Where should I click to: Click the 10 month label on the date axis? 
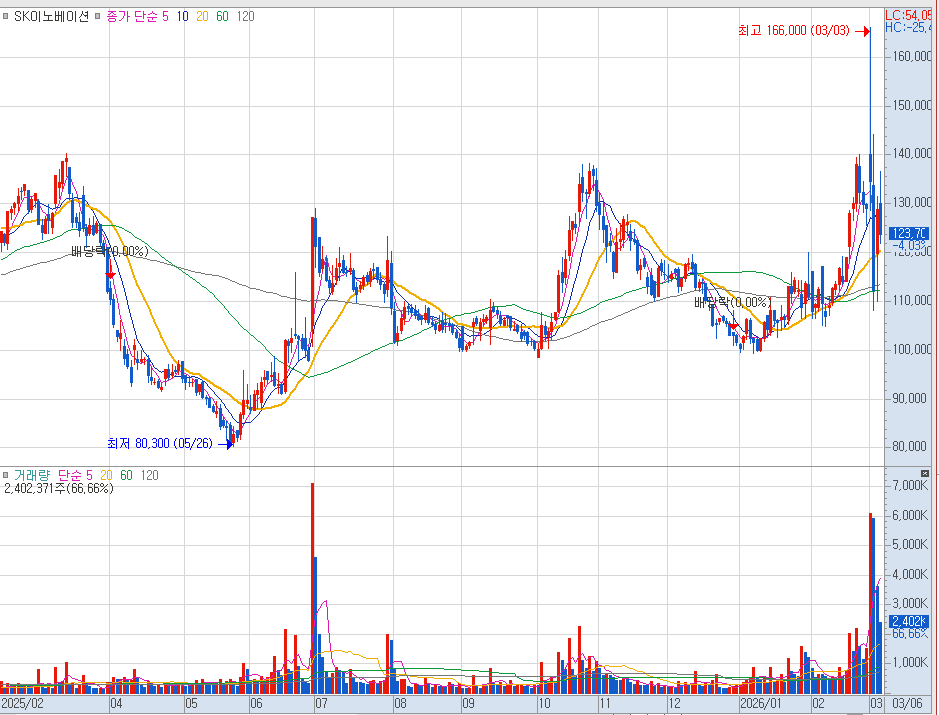(544, 704)
